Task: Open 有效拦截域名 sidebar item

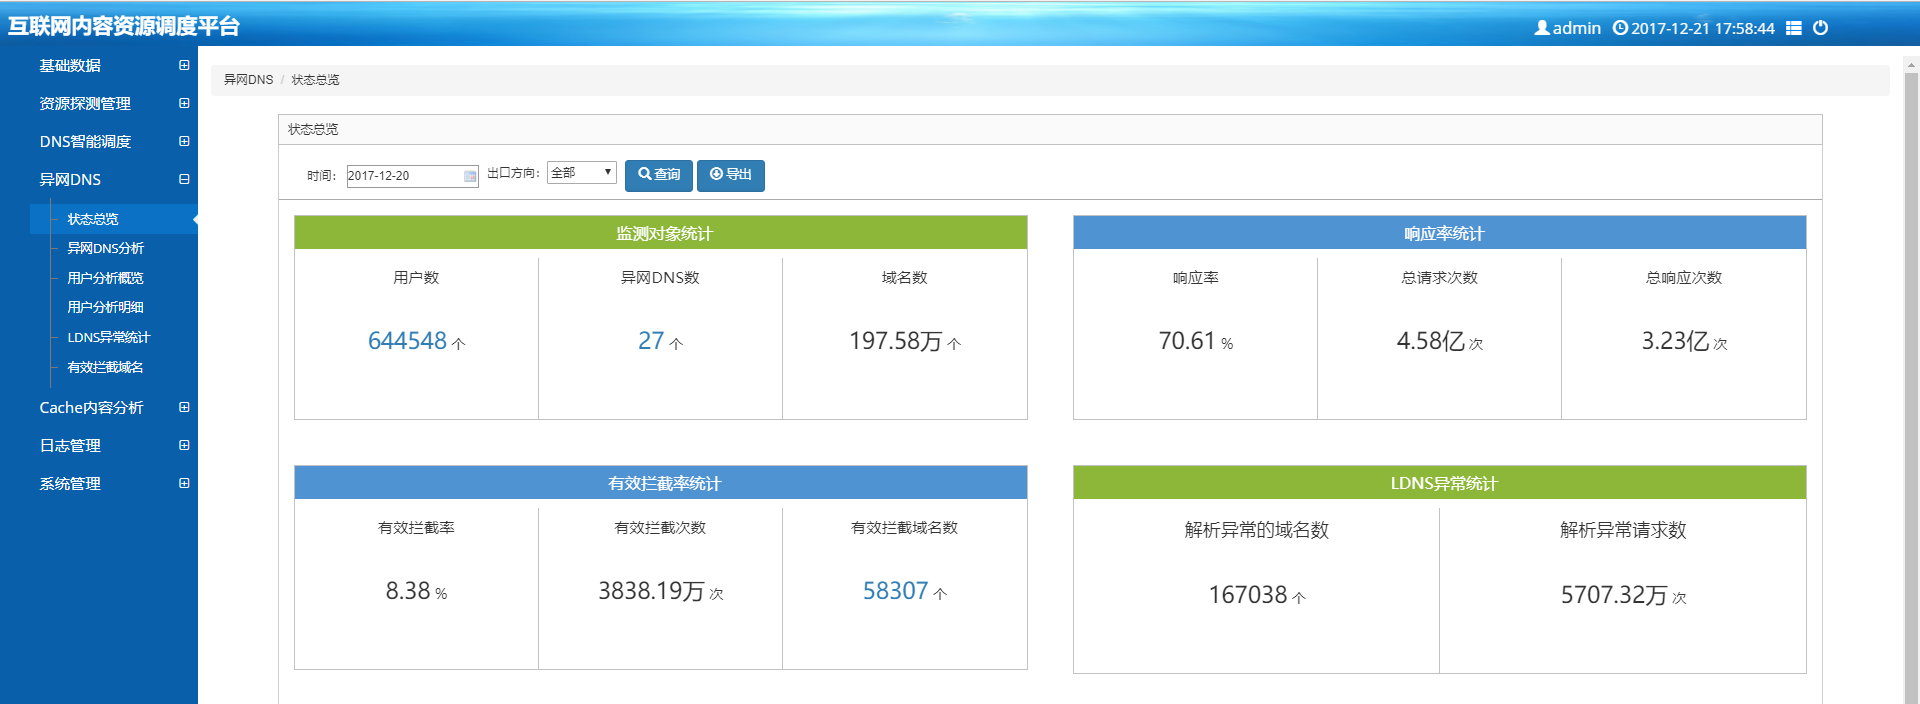Action: tap(105, 367)
